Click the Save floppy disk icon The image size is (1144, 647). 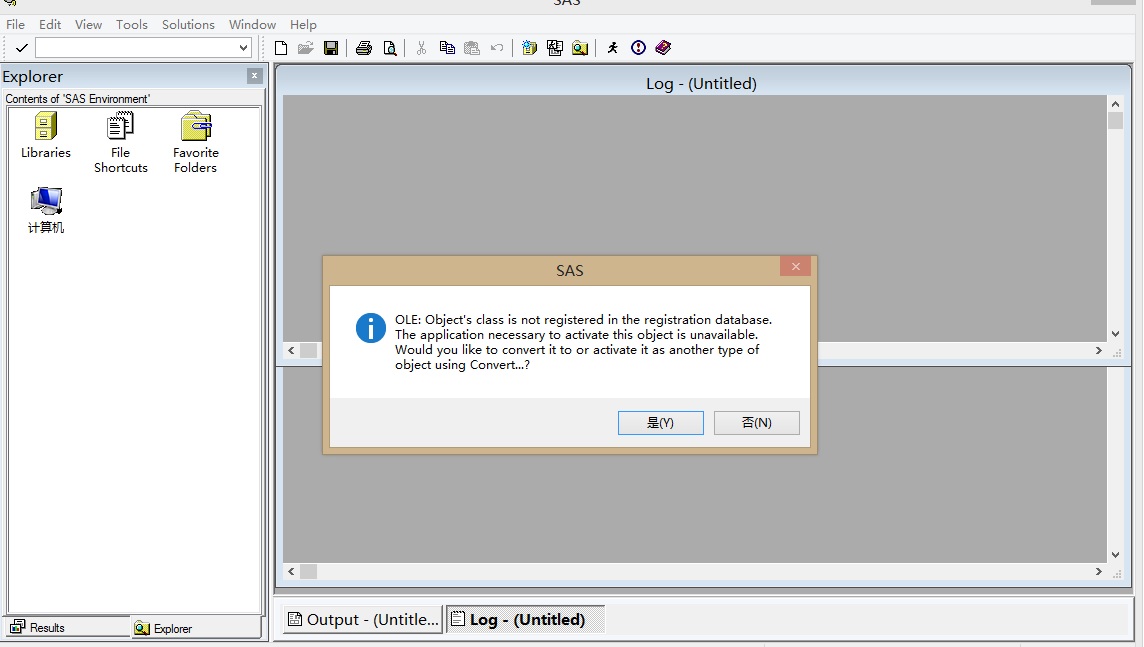pyautogui.click(x=331, y=48)
